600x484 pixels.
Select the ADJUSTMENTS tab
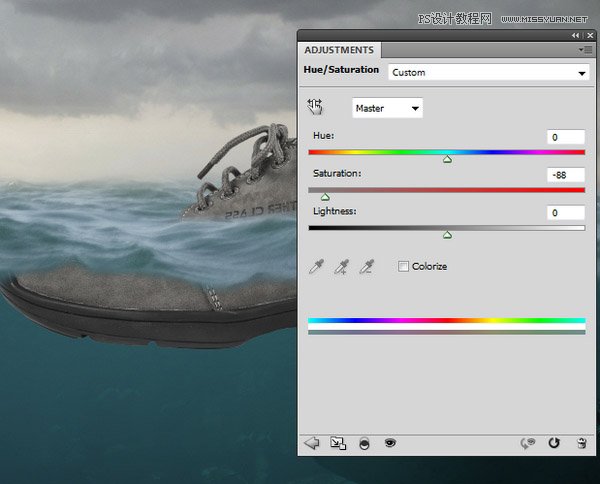pyautogui.click(x=339, y=50)
